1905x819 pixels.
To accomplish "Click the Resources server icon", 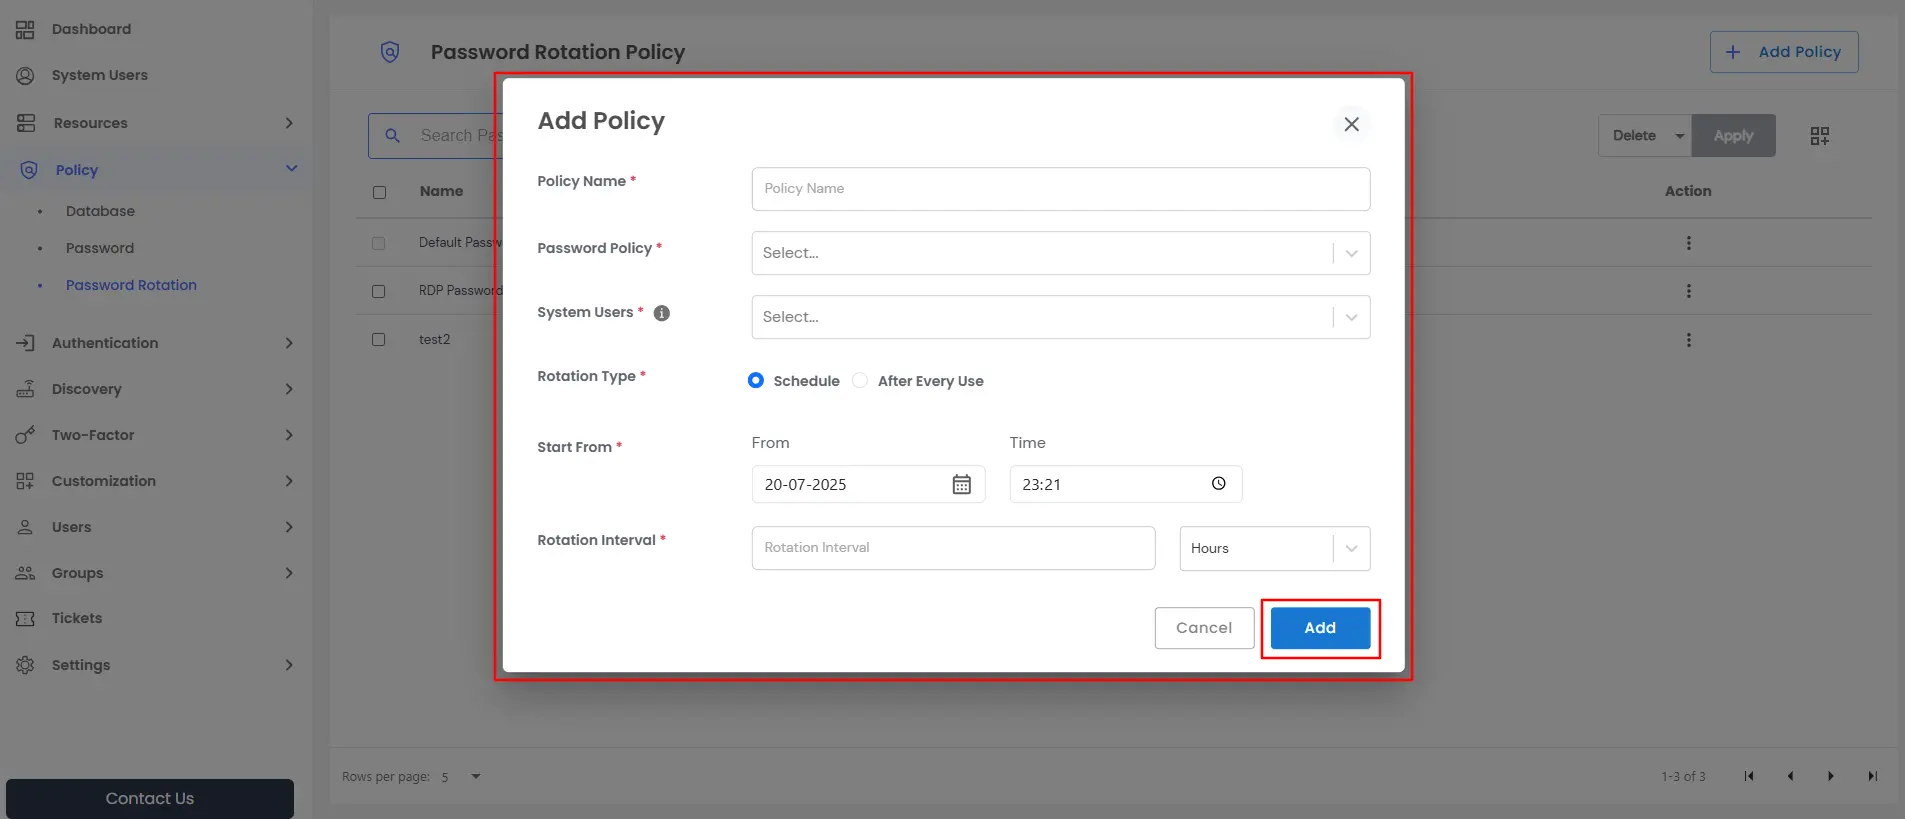I will (x=26, y=123).
